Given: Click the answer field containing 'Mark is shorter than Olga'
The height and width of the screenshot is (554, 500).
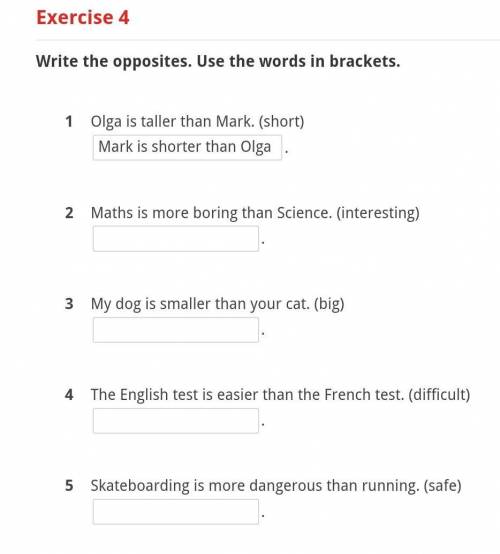Looking at the screenshot, I should [187, 148].
